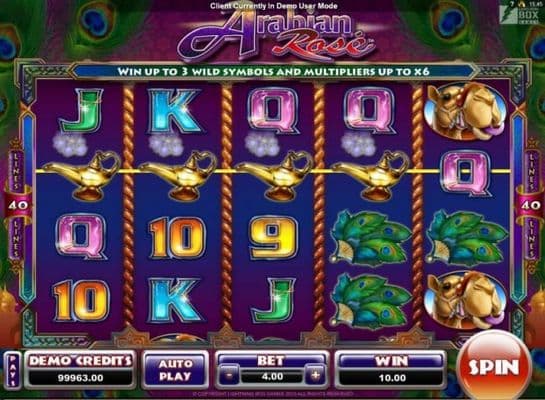Click the golden lamp on fourth reel
This screenshot has width=545, height=400.
coord(372,175)
